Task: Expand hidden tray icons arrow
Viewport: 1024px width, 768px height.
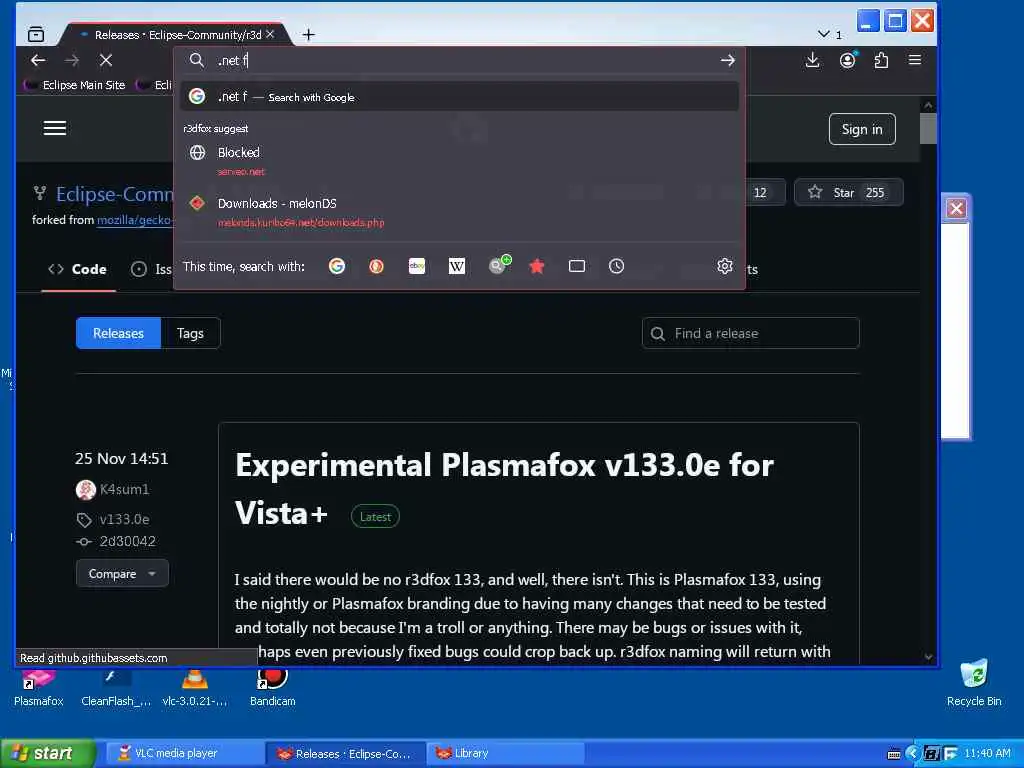Action: (912, 754)
